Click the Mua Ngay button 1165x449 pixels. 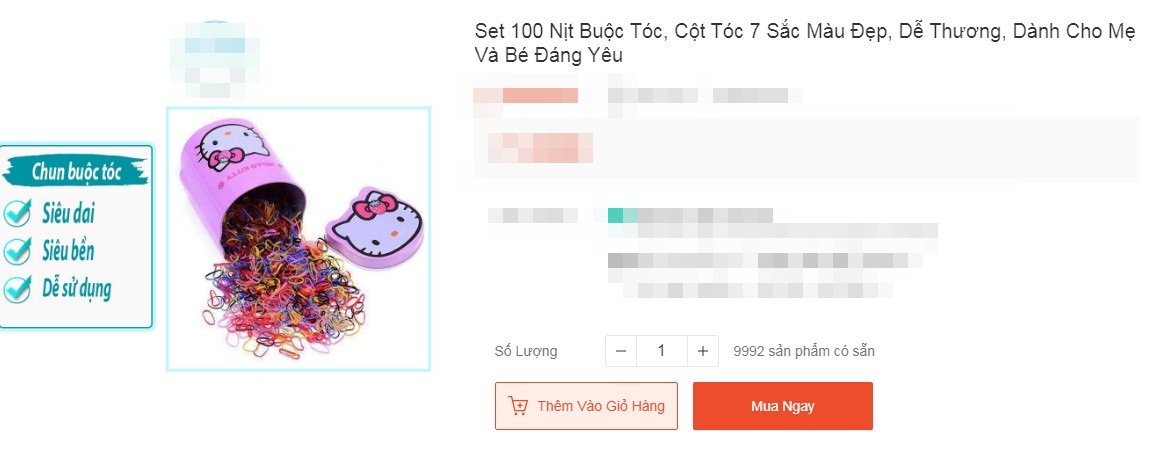[x=782, y=406]
